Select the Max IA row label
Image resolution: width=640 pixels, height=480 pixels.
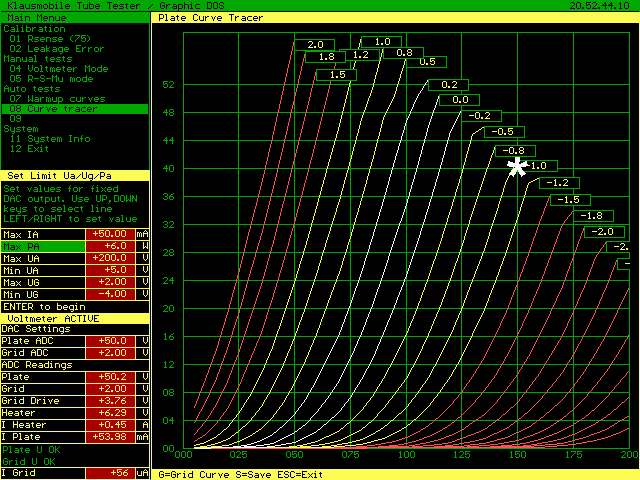[x=43, y=235]
